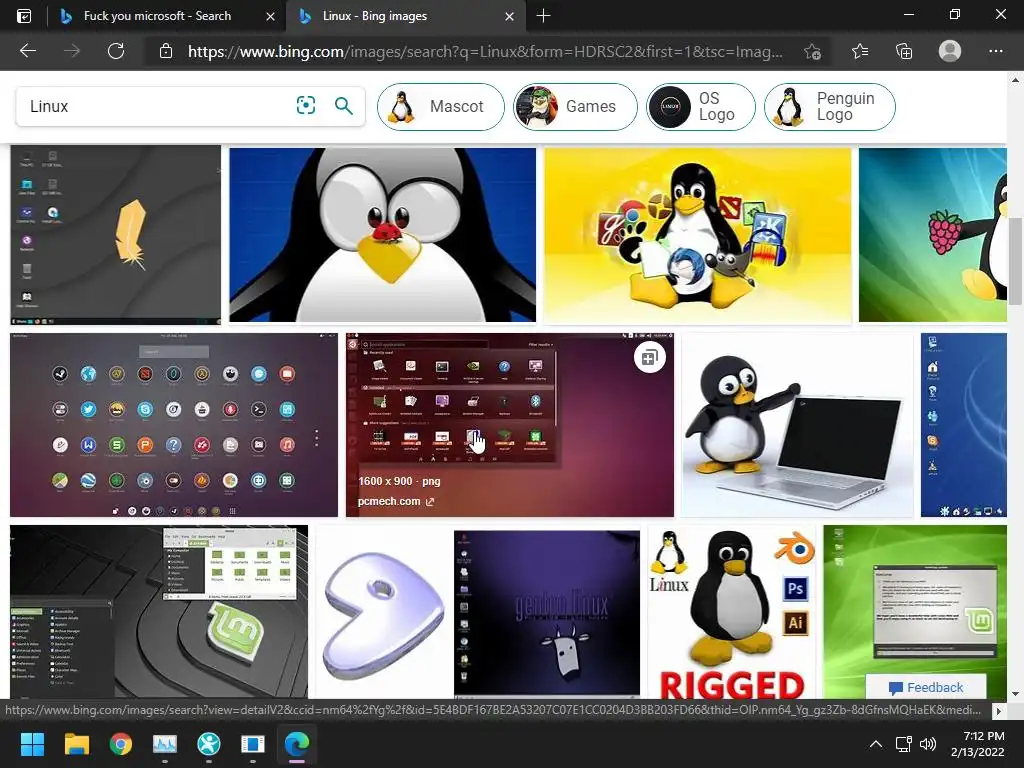Open the blue desktop screenshot thumbnail
Viewport: 1024px width, 768px height.
coord(964,425)
